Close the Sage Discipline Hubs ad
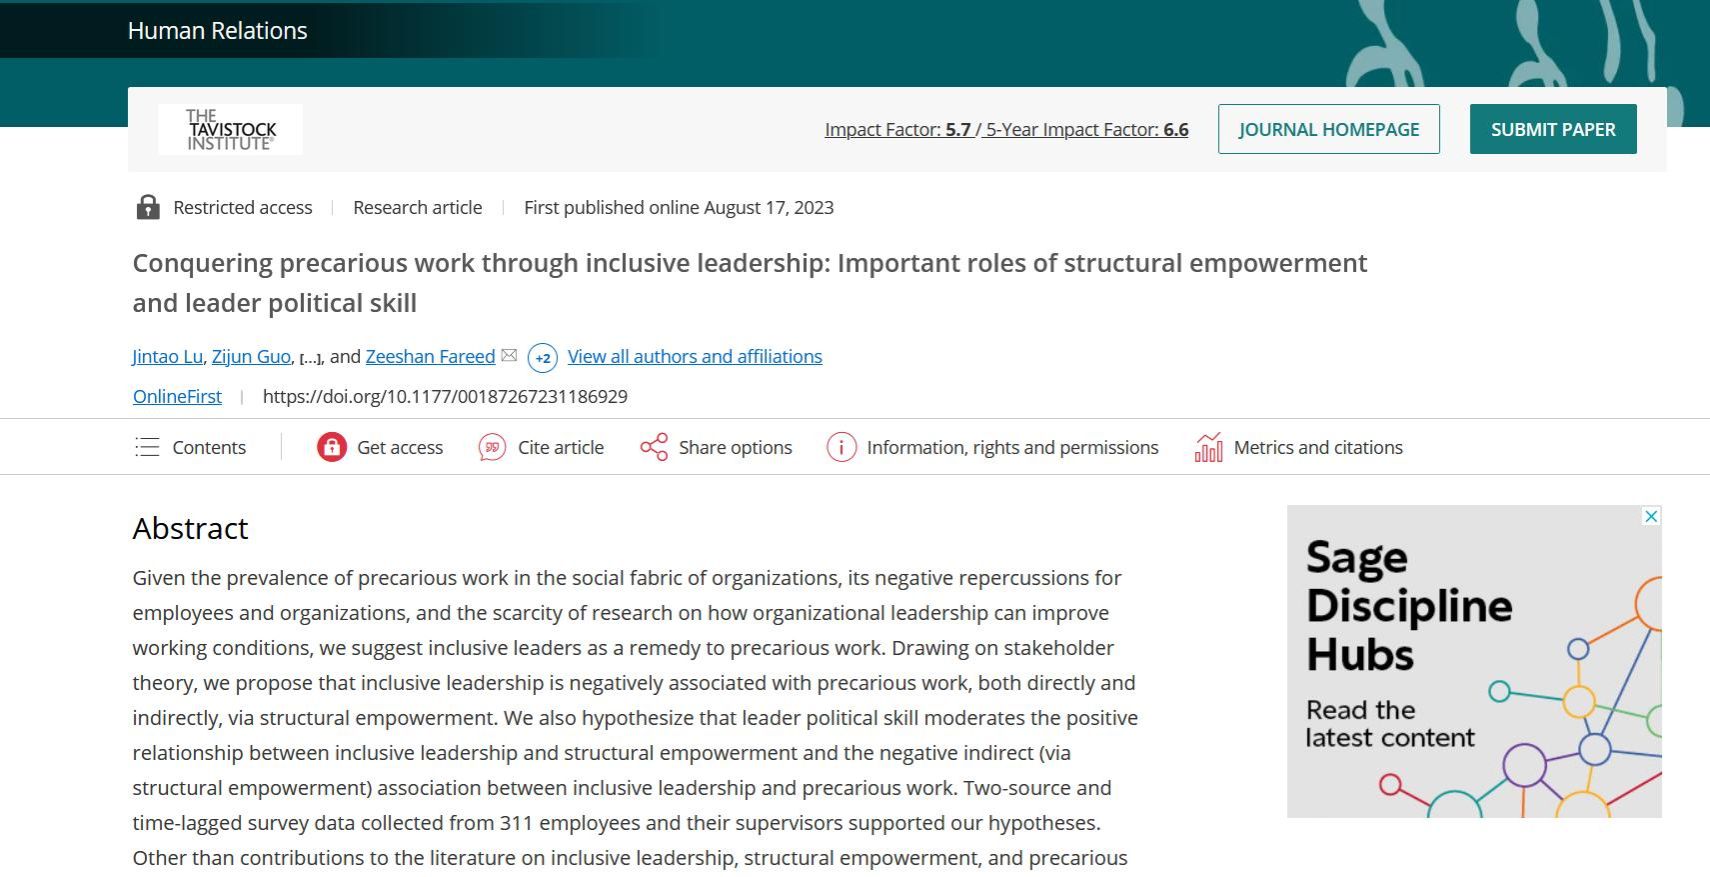1710x877 pixels. pyautogui.click(x=1651, y=516)
